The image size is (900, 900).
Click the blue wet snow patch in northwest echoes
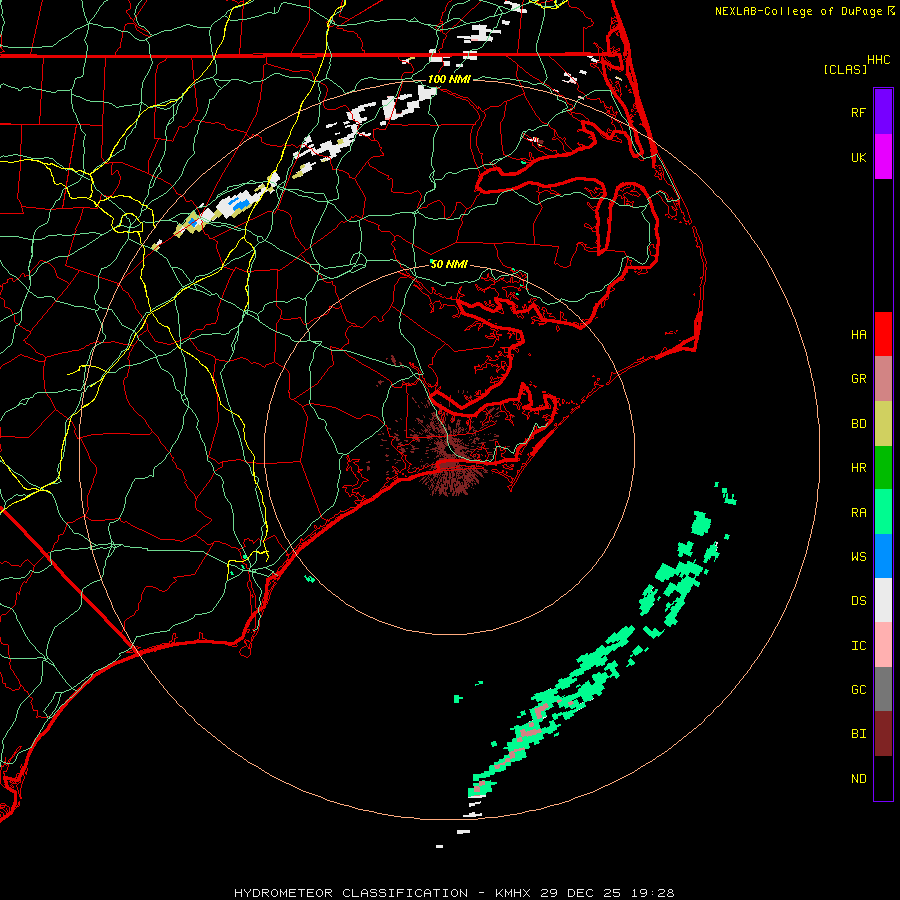239,203
